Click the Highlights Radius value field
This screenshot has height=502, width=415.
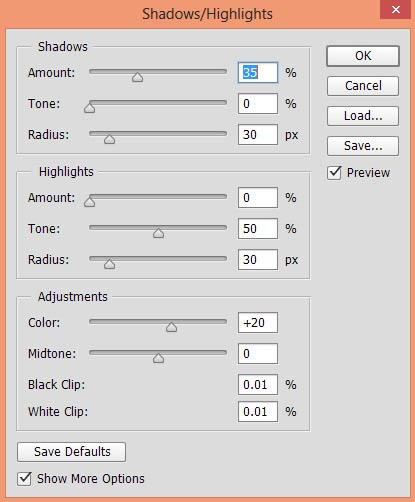258,260
